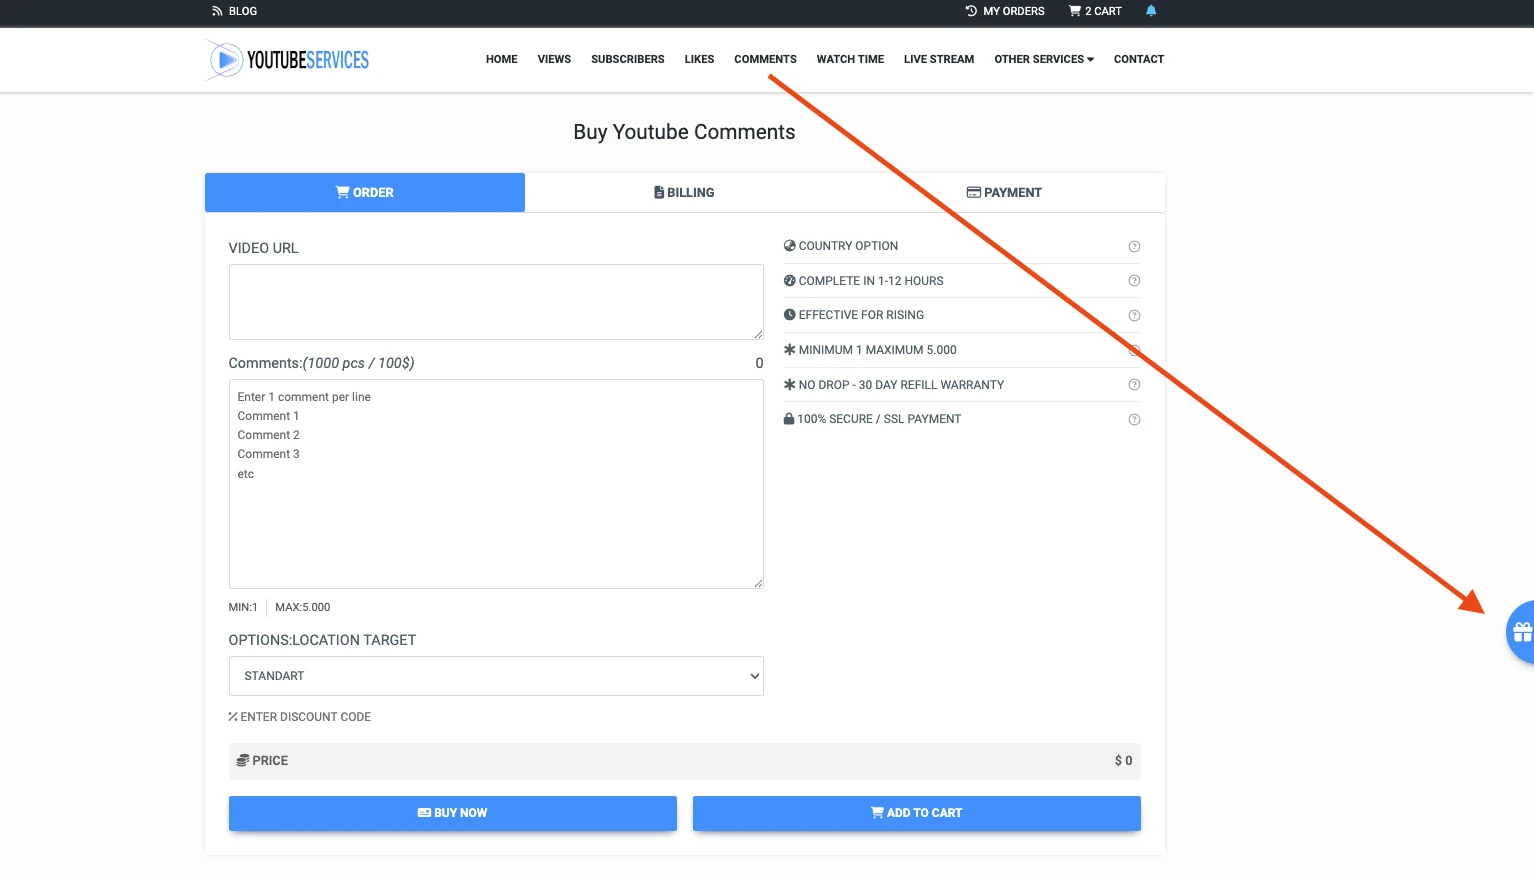Click help icon next to Country Option
The width and height of the screenshot is (1534, 874).
pos(1134,247)
